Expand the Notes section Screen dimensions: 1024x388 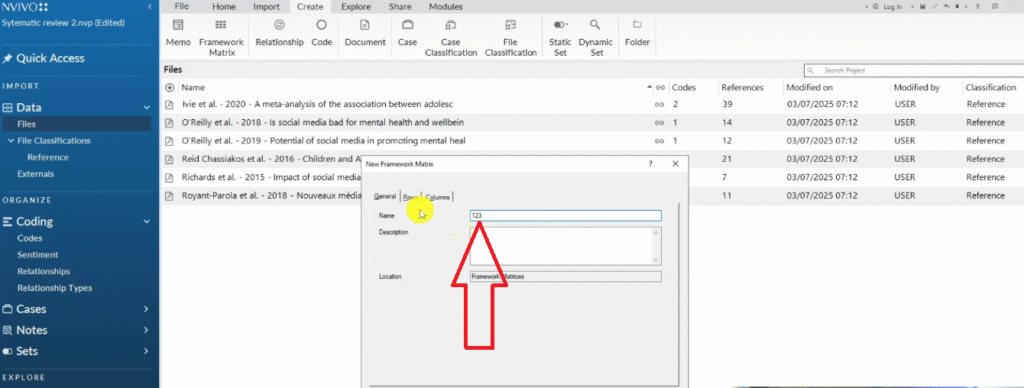tap(146, 330)
